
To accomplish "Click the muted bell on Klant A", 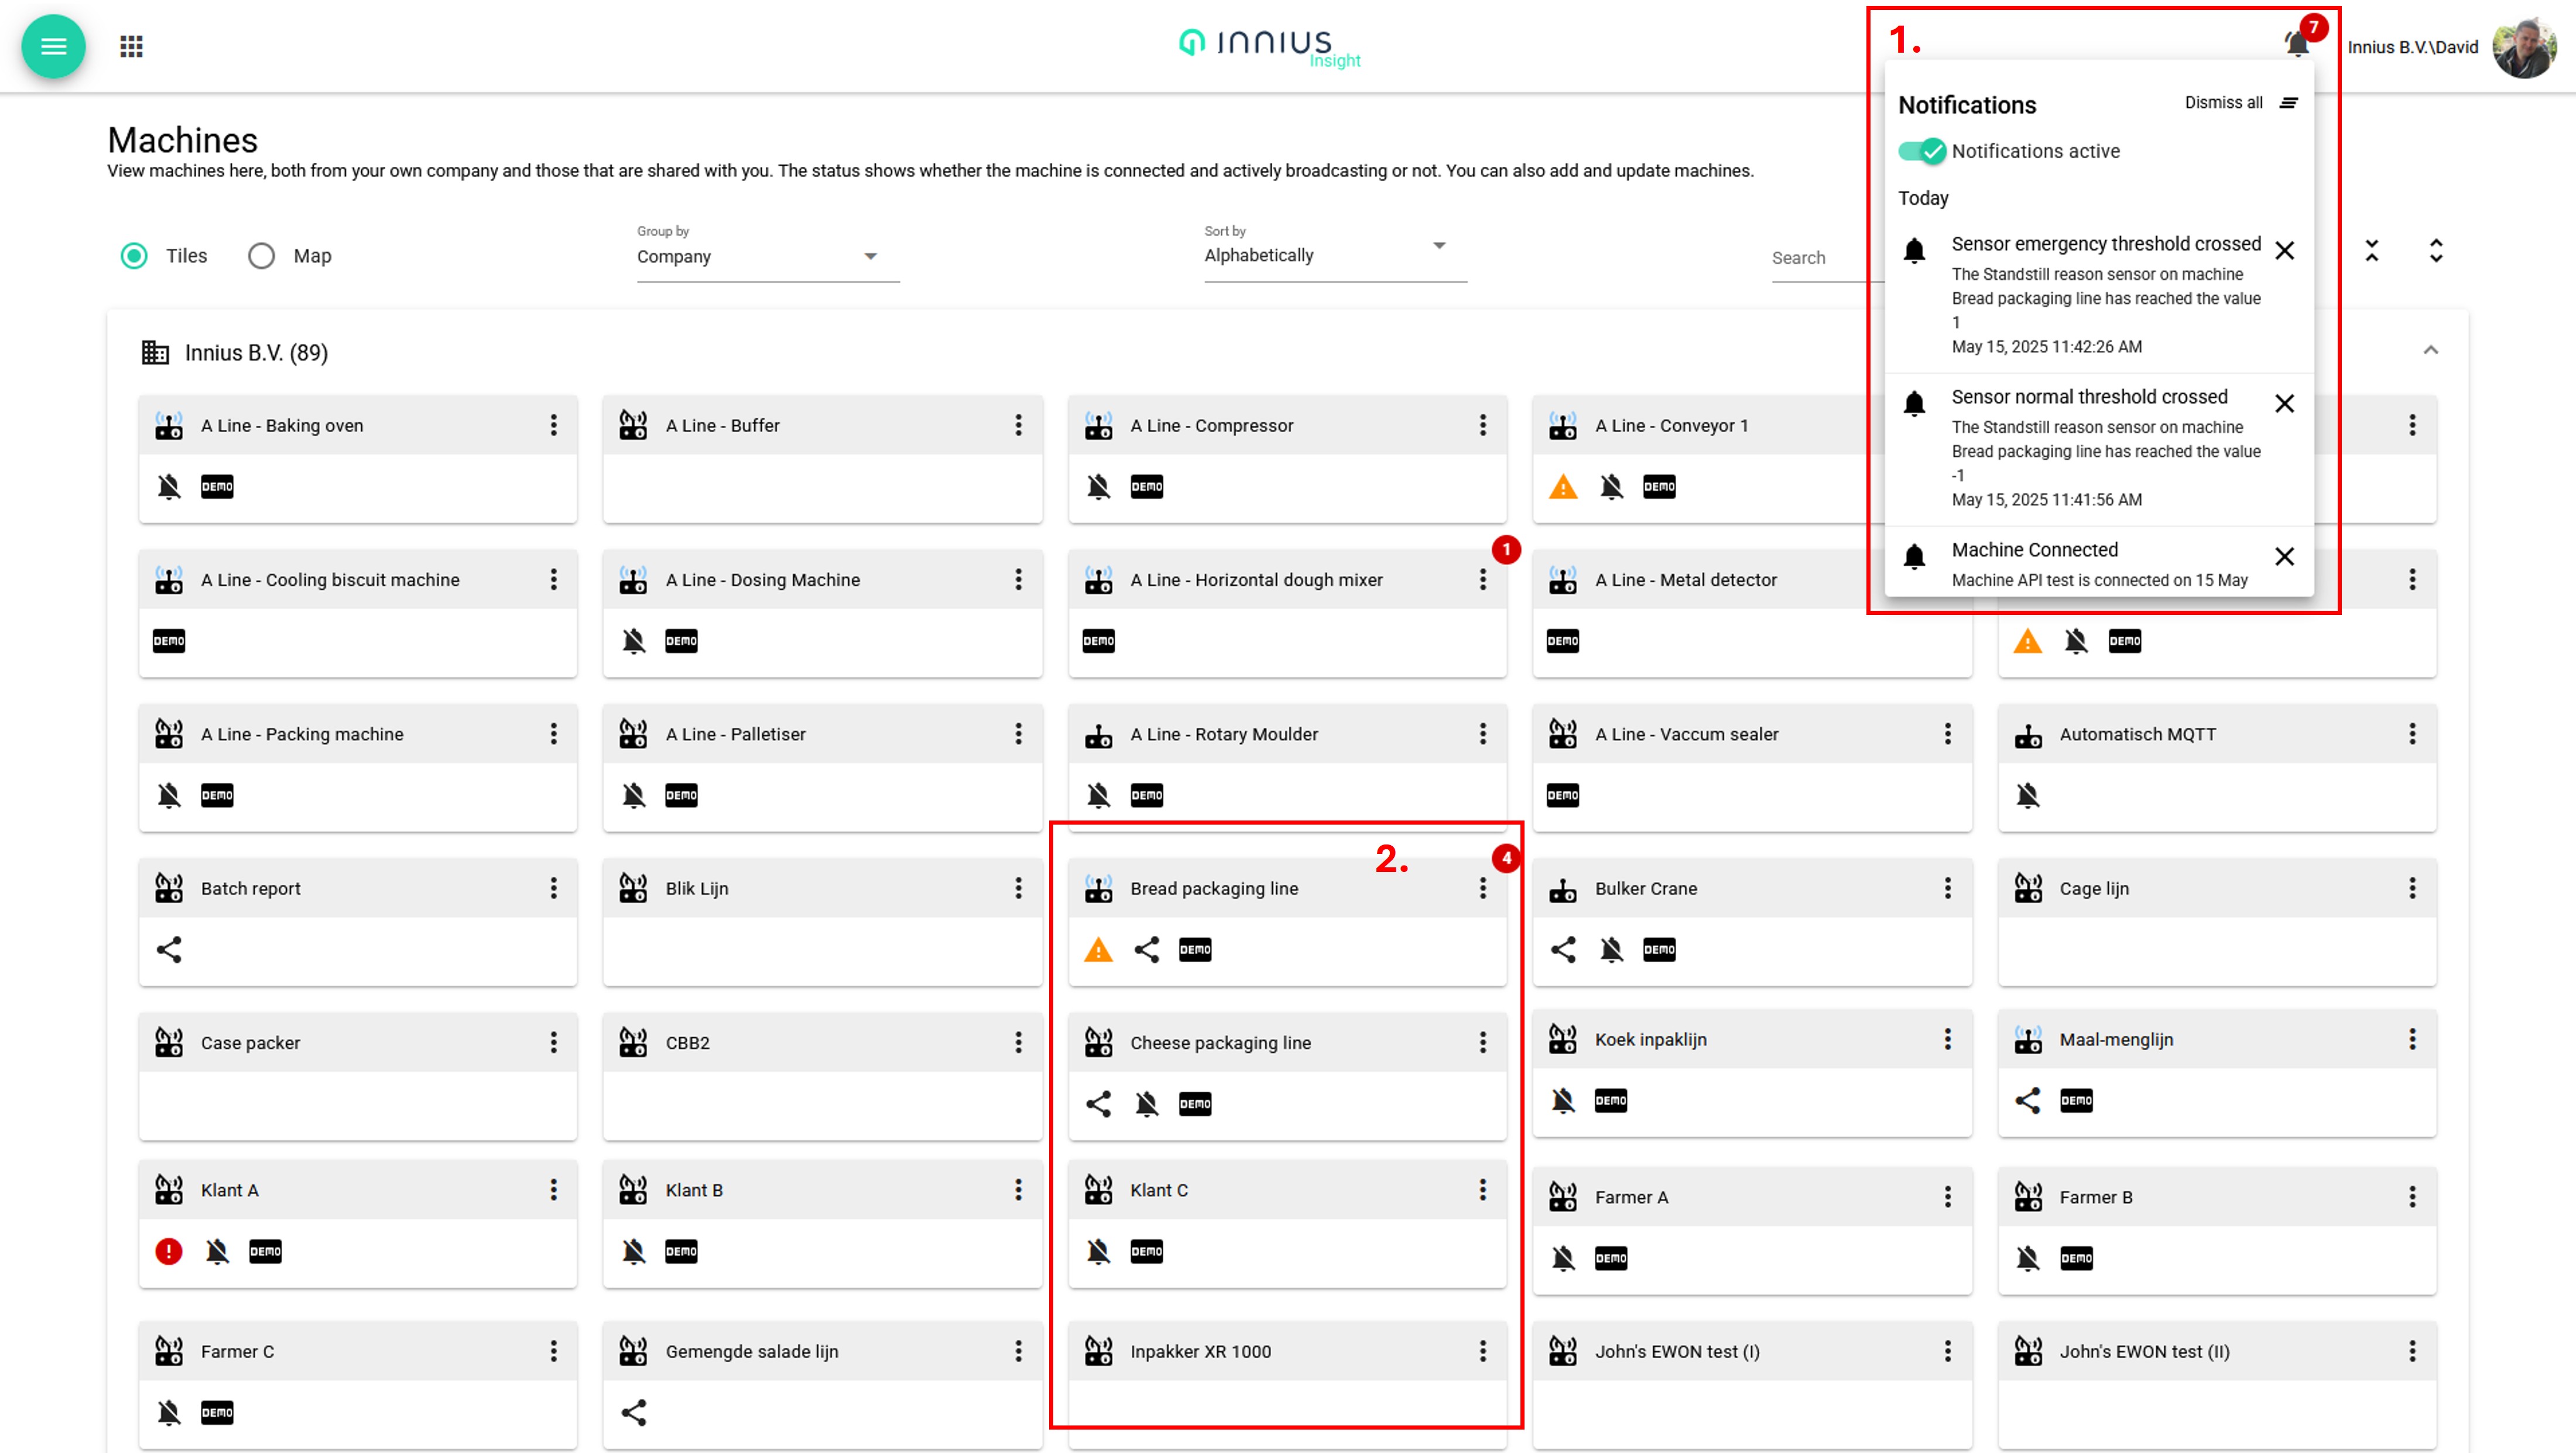I will coord(217,1251).
